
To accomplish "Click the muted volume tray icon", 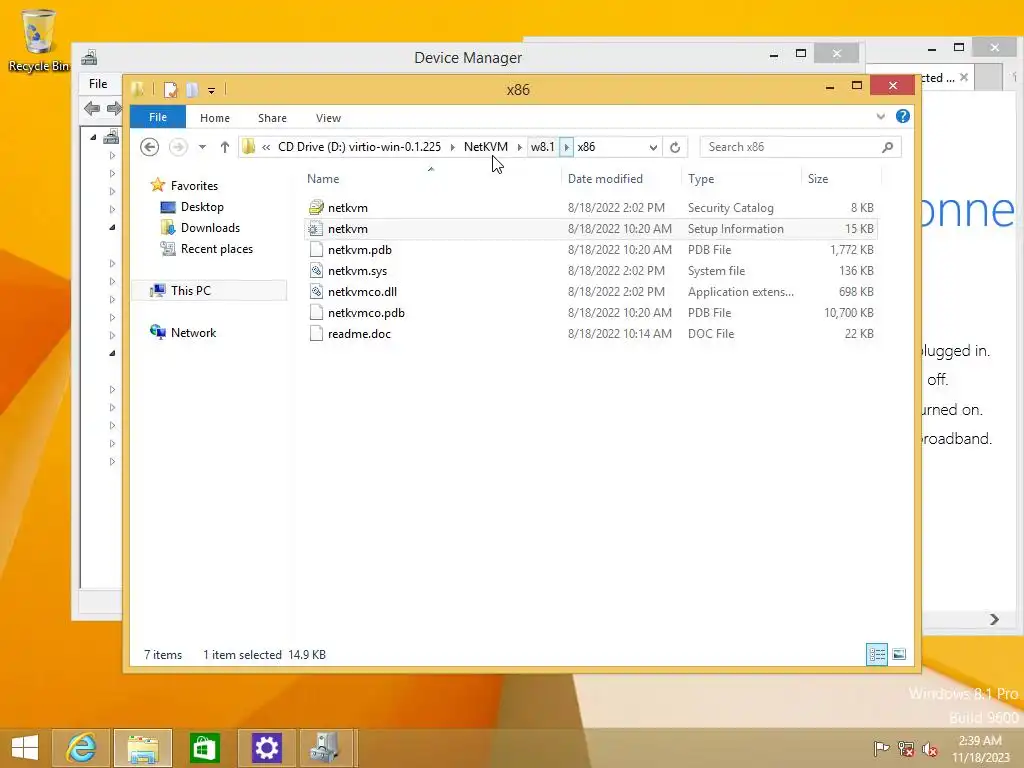I will [x=930, y=748].
